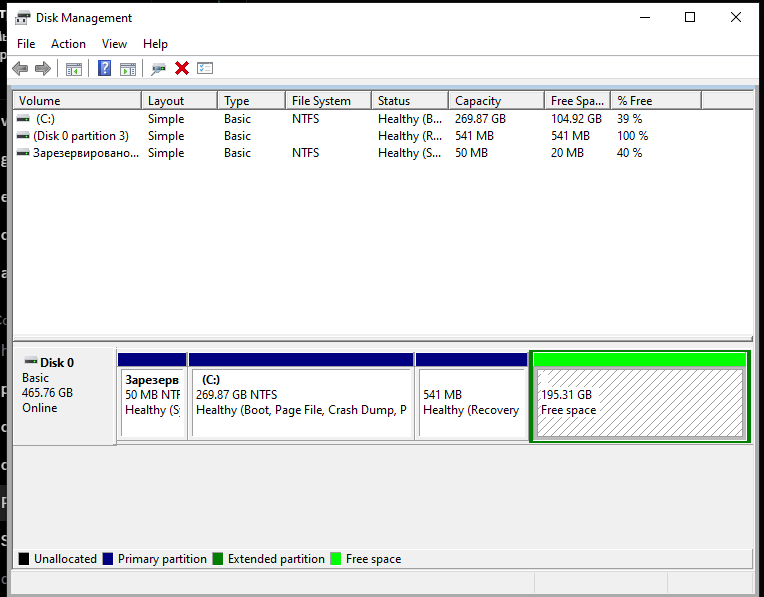
Task: Click the drive icon beside (C:) volume
Action: coord(23,118)
